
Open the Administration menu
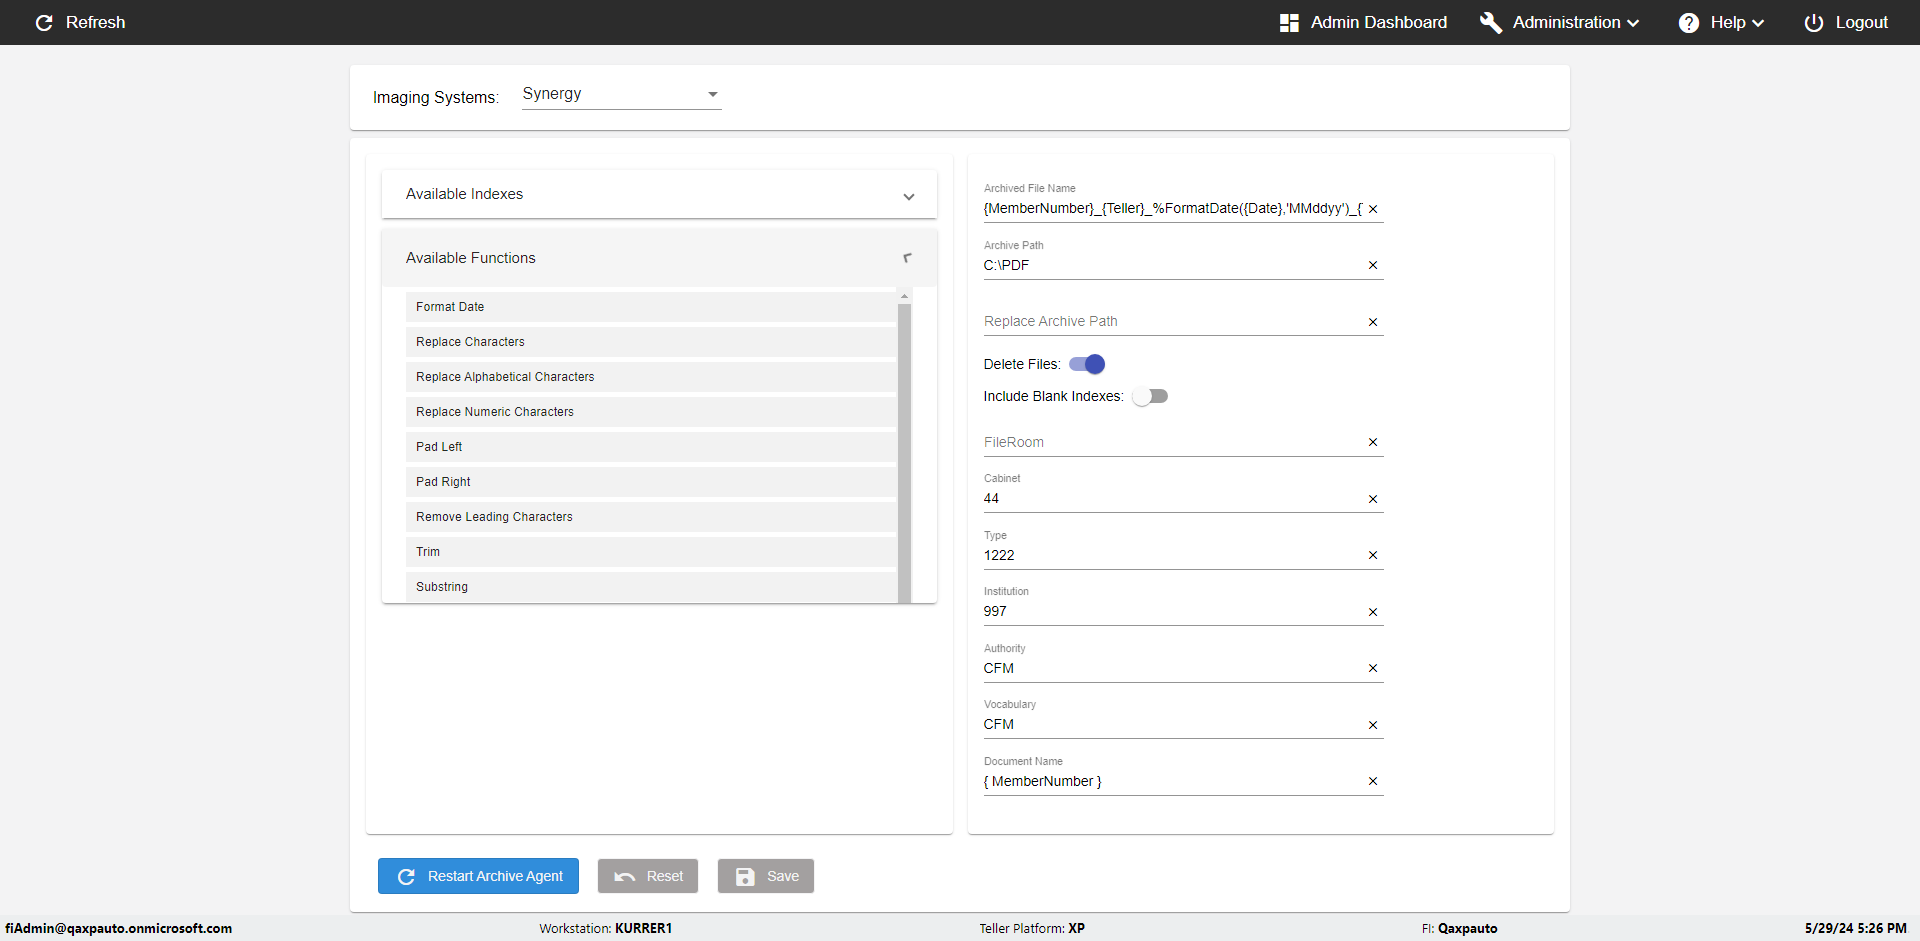(x=1560, y=22)
